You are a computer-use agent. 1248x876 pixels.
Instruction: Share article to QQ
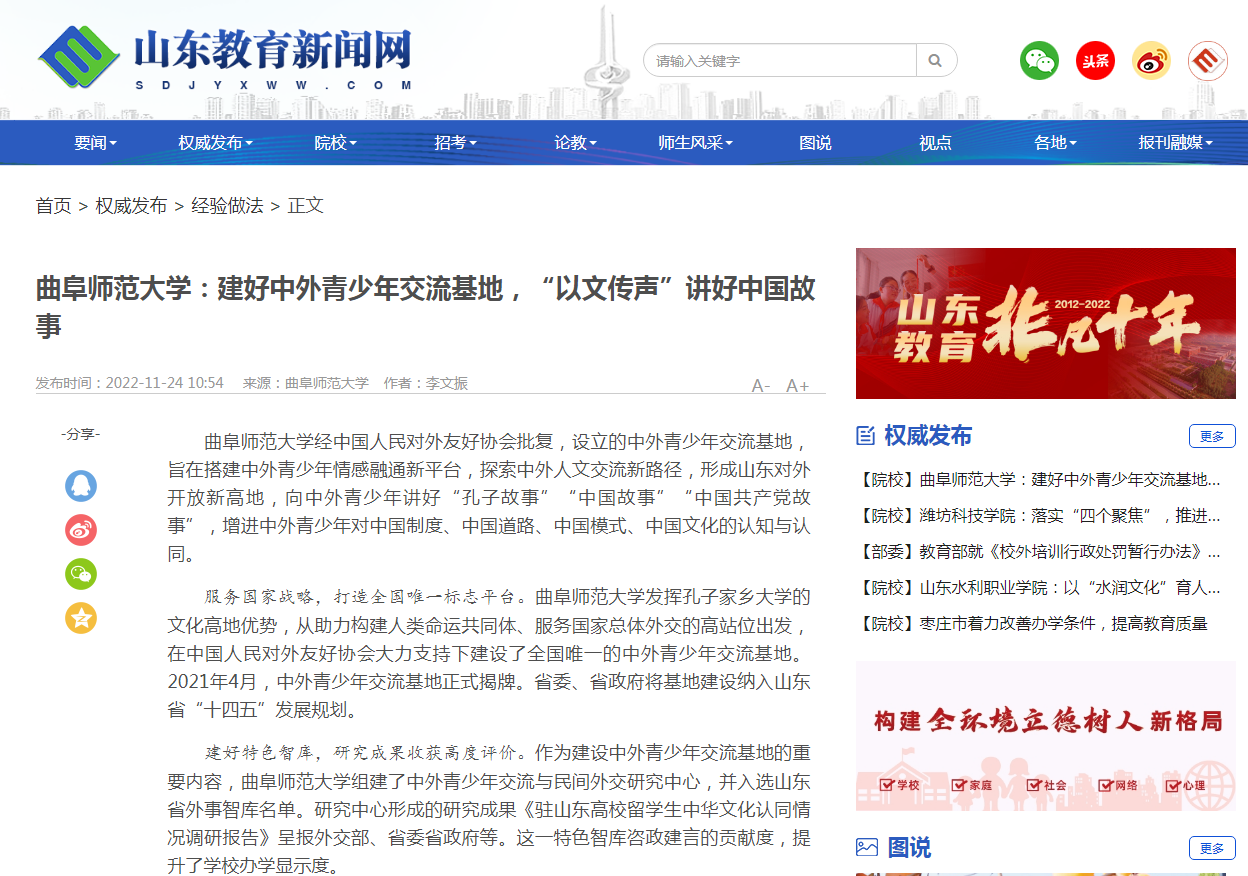point(81,486)
